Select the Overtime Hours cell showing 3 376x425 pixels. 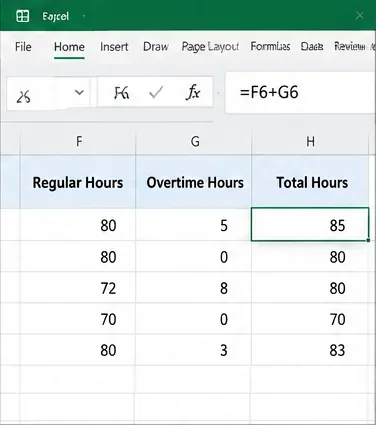click(194, 350)
